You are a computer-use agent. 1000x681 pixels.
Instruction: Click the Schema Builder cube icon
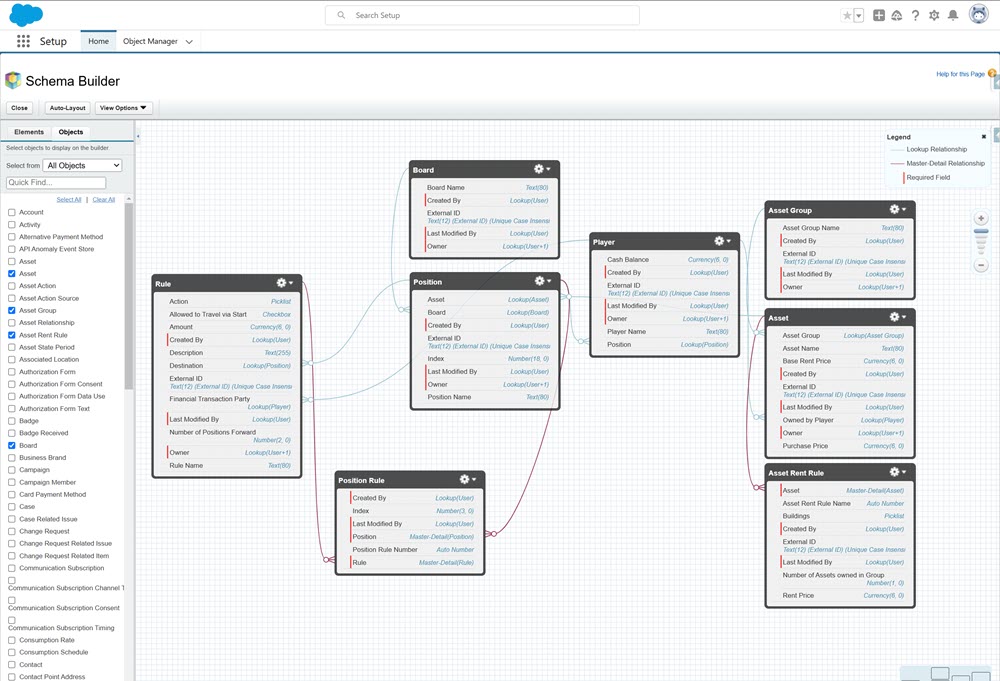pyautogui.click(x=13, y=80)
